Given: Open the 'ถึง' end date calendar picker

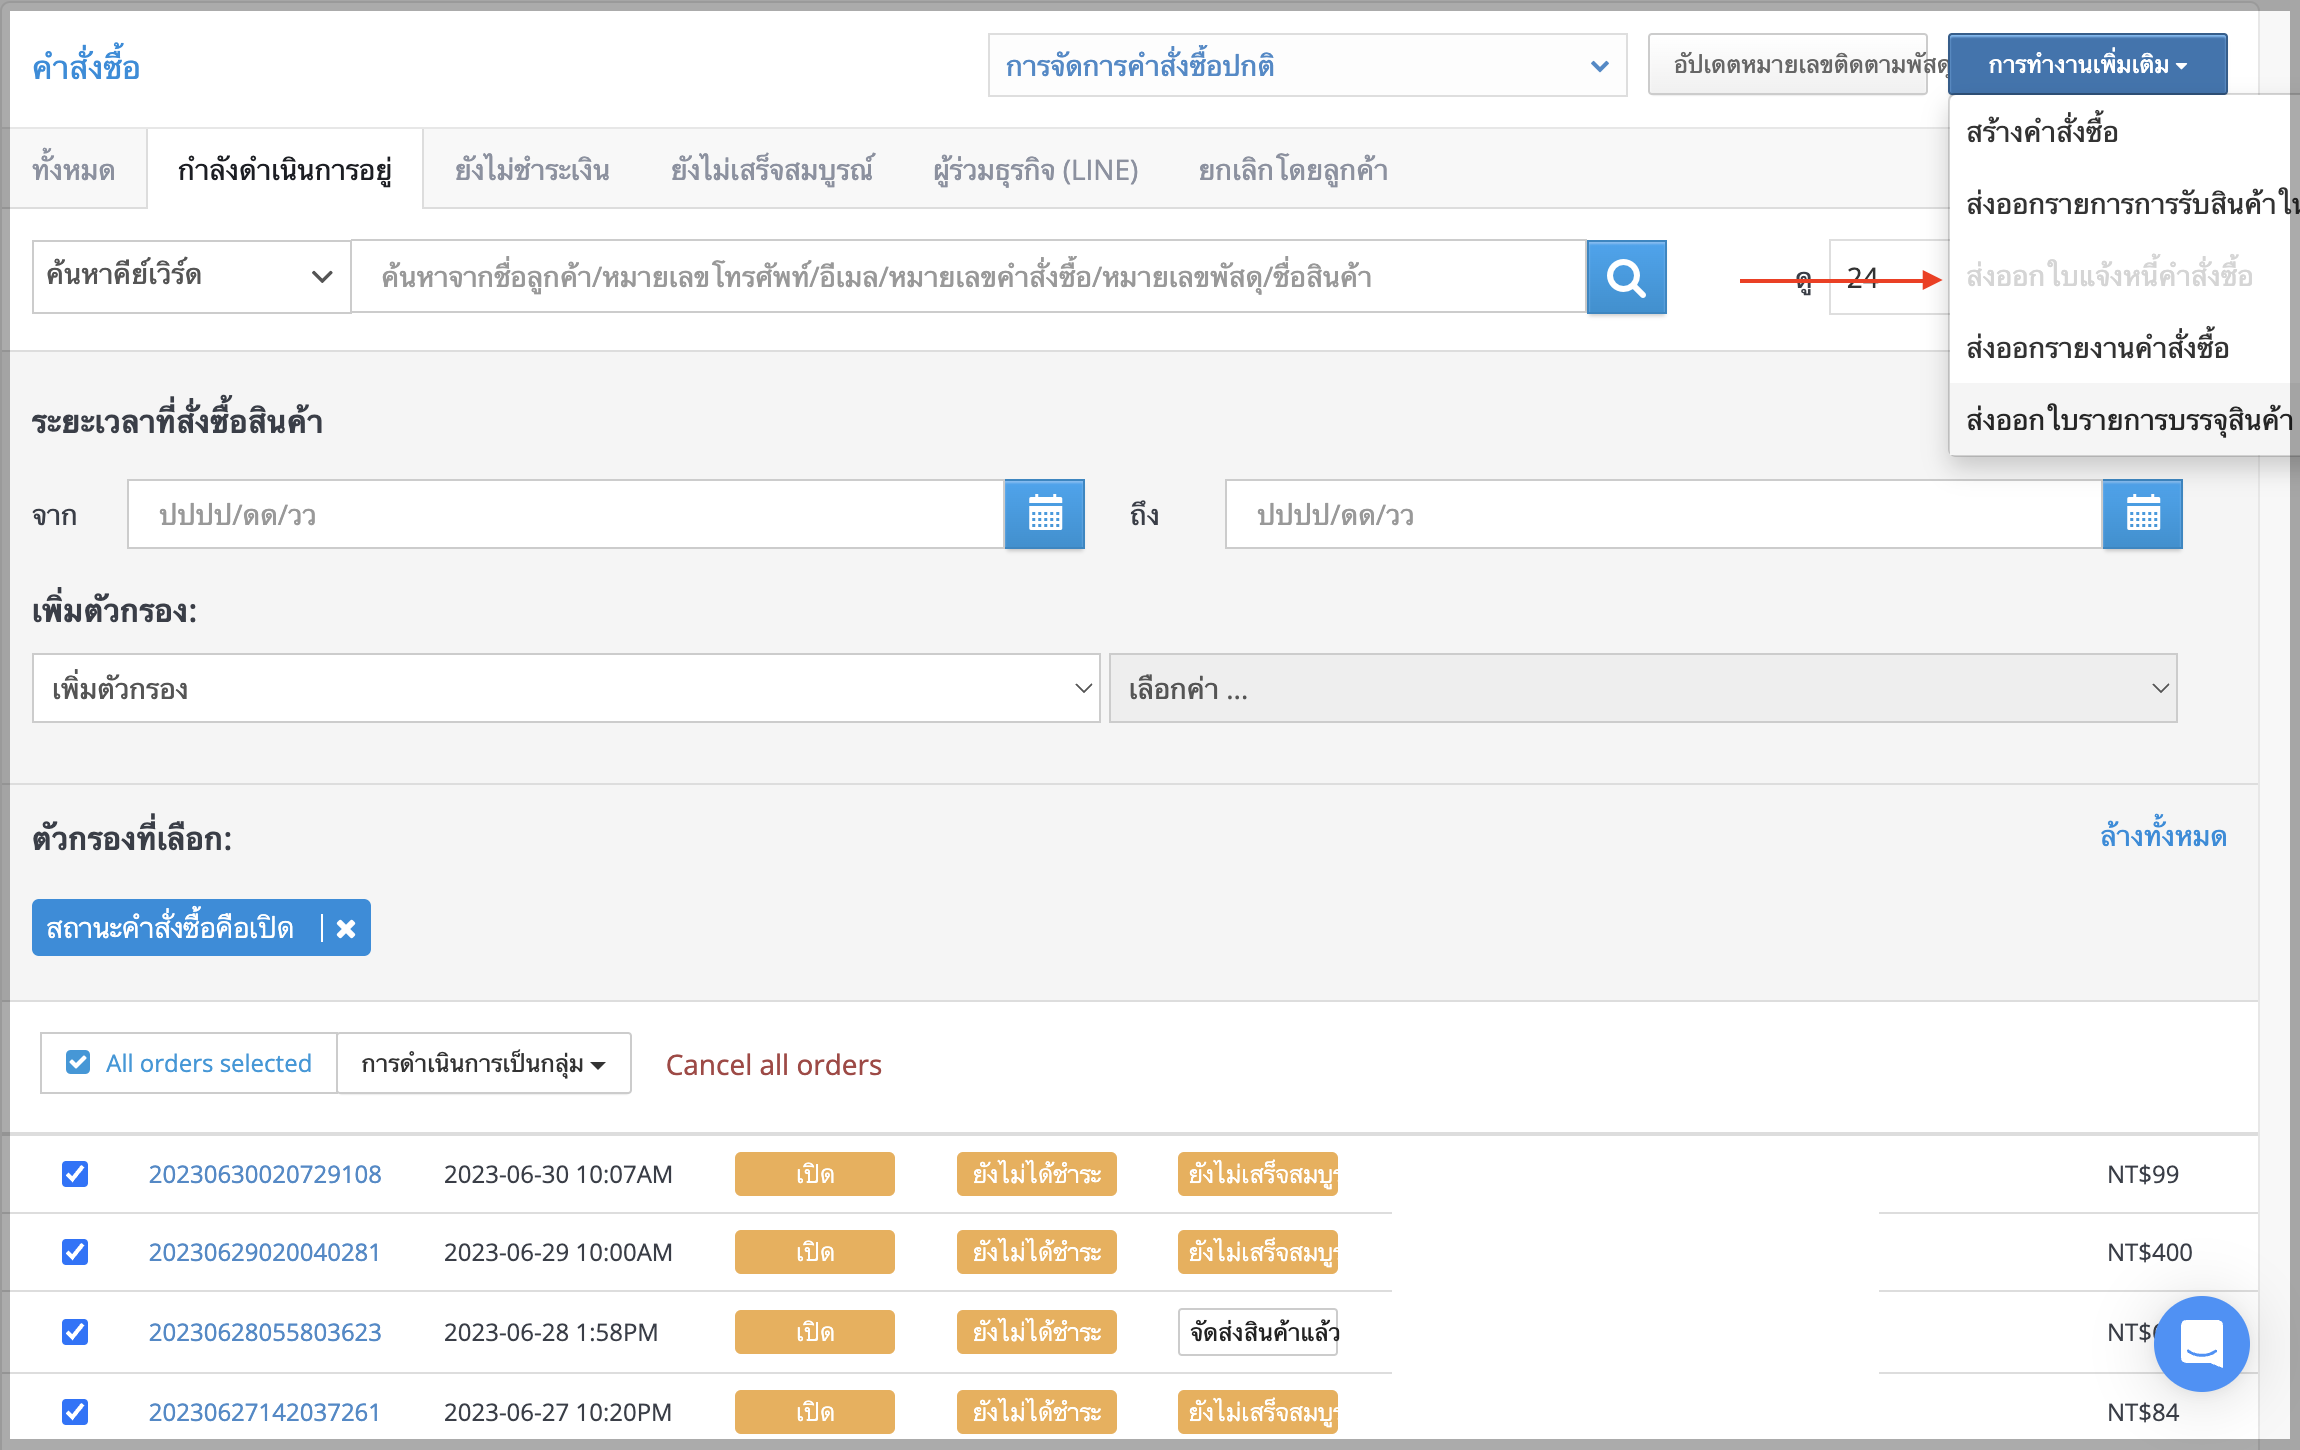Looking at the screenshot, I should [2142, 514].
